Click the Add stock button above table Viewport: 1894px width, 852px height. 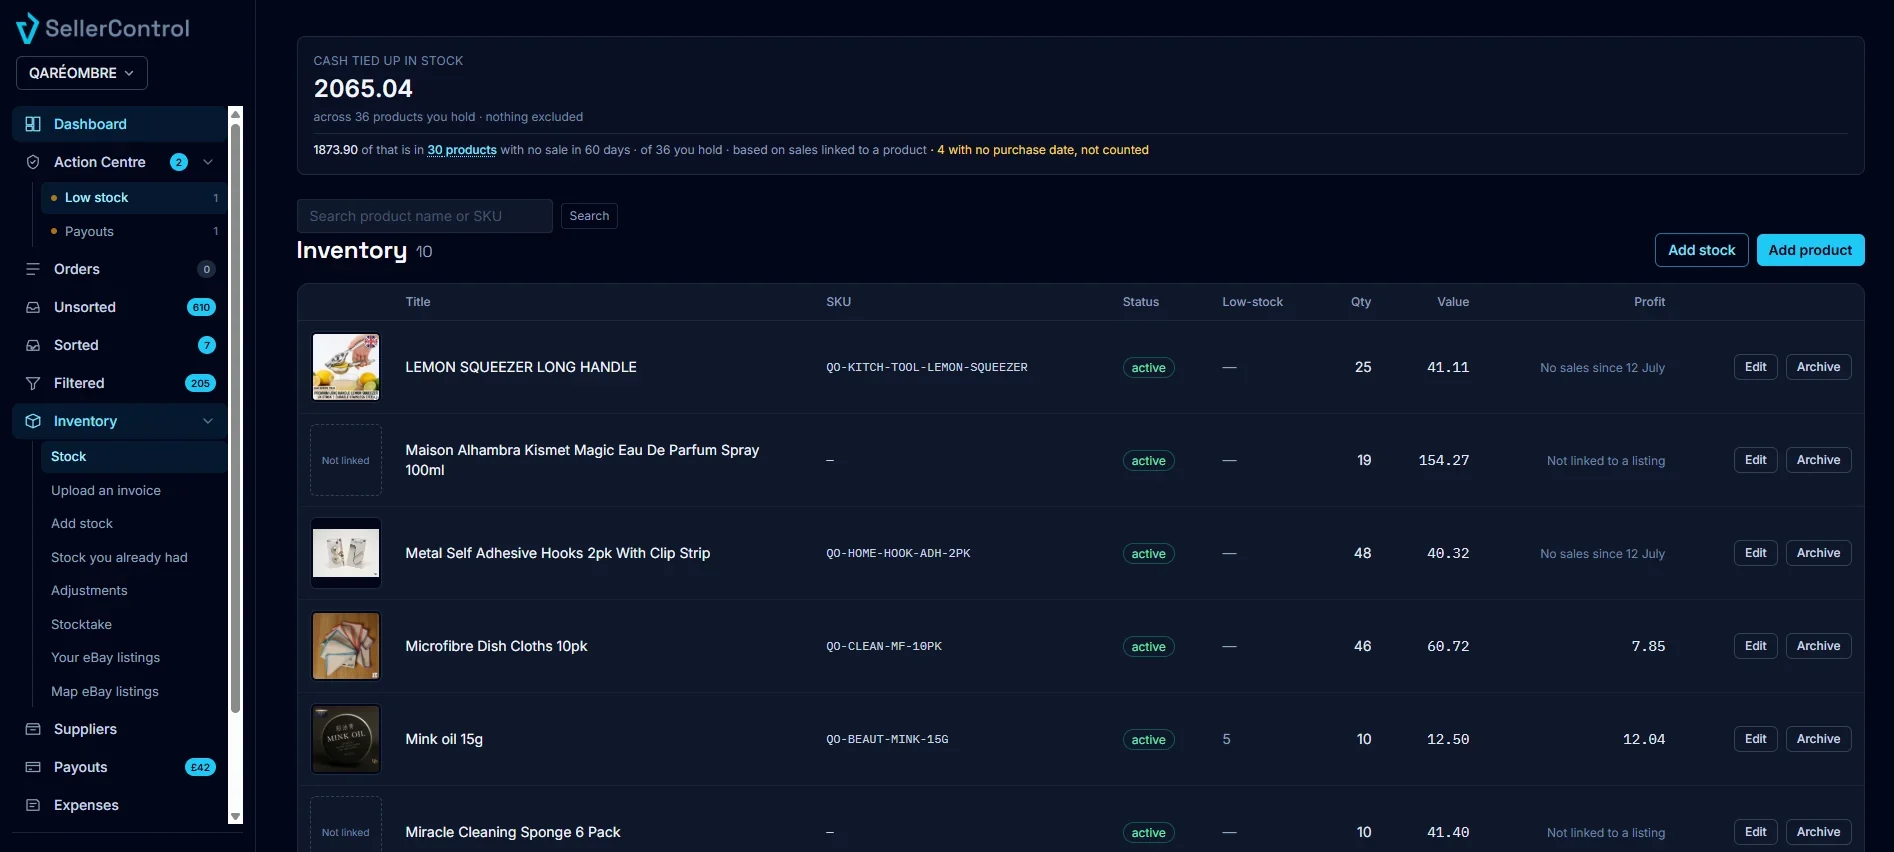click(1701, 250)
